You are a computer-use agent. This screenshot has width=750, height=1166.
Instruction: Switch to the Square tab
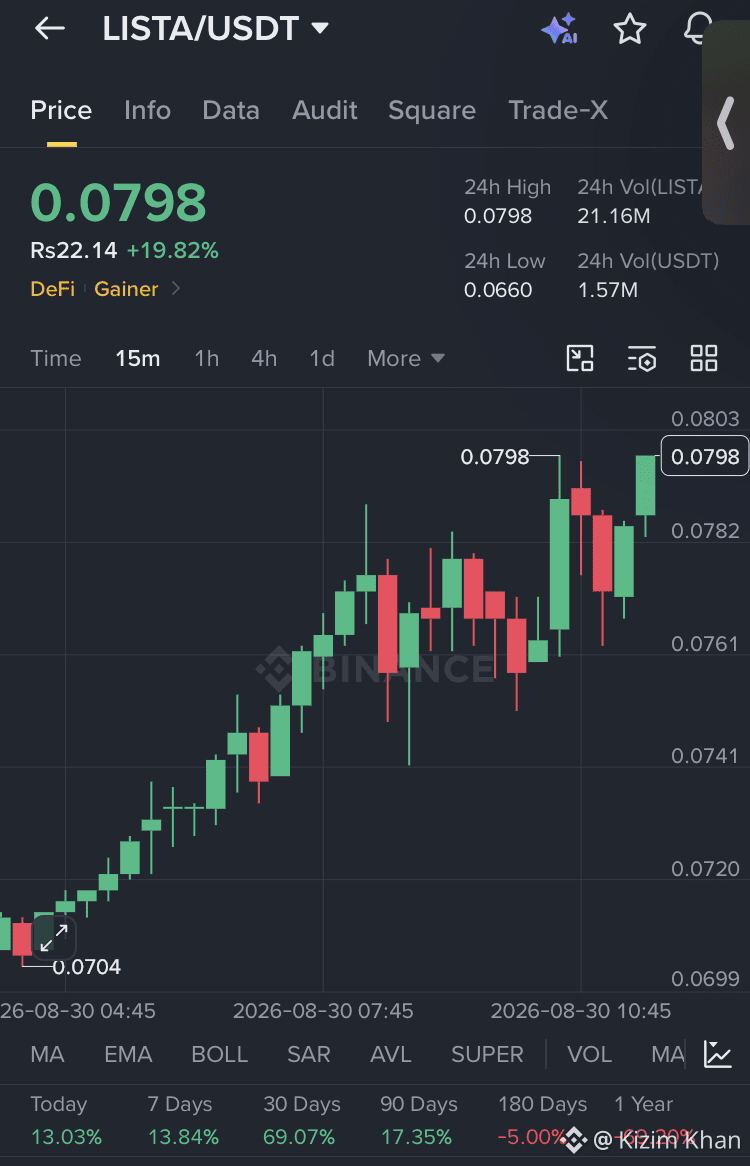(432, 110)
